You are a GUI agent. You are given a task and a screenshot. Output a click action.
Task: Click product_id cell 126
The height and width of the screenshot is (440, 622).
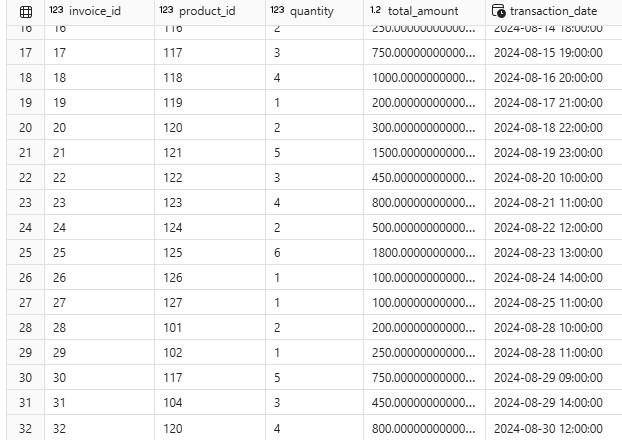coord(210,277)
